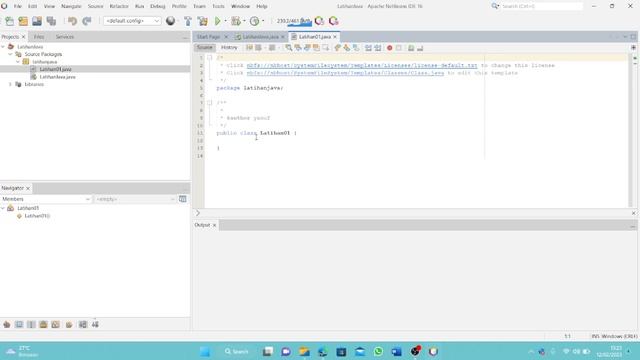
Task: Open the default config dropdown
Action: (x=132, y=21)
